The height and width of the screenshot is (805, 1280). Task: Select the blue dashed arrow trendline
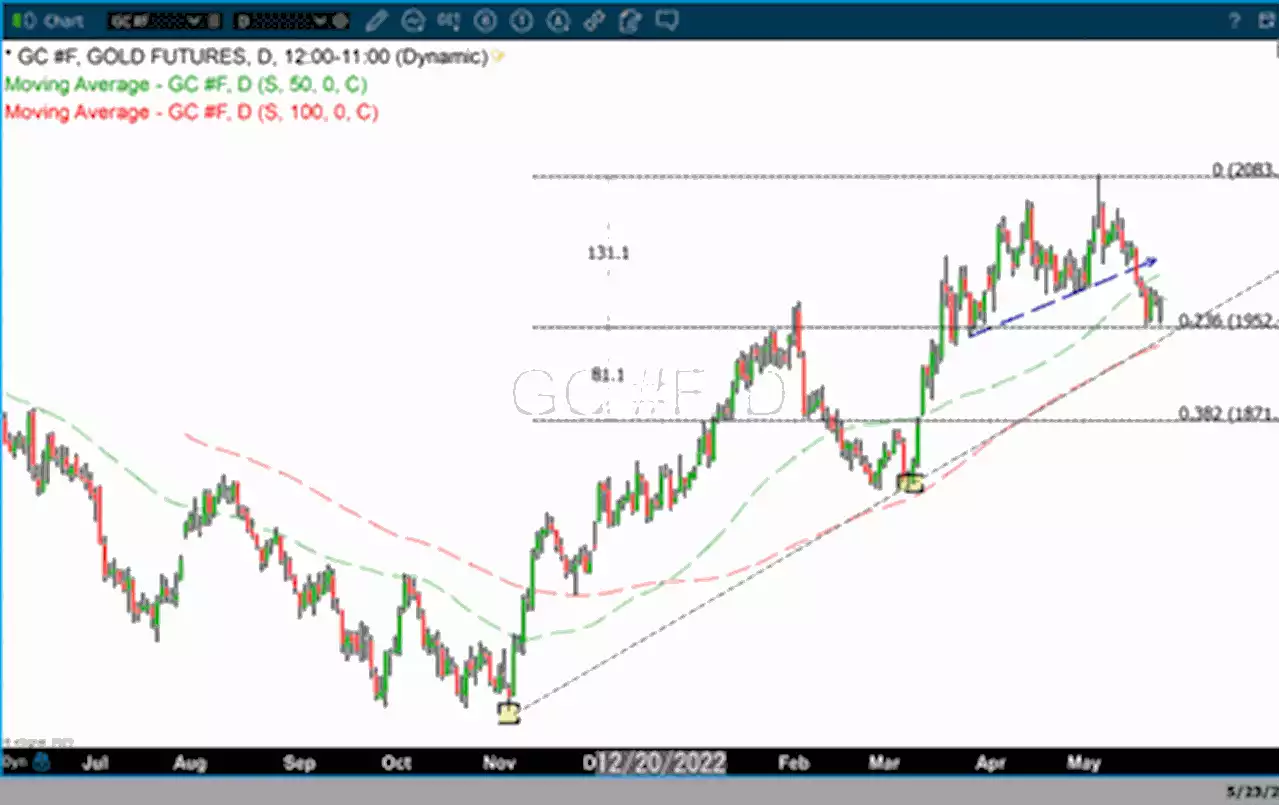pyautogui.click(x=1063, y=297)
